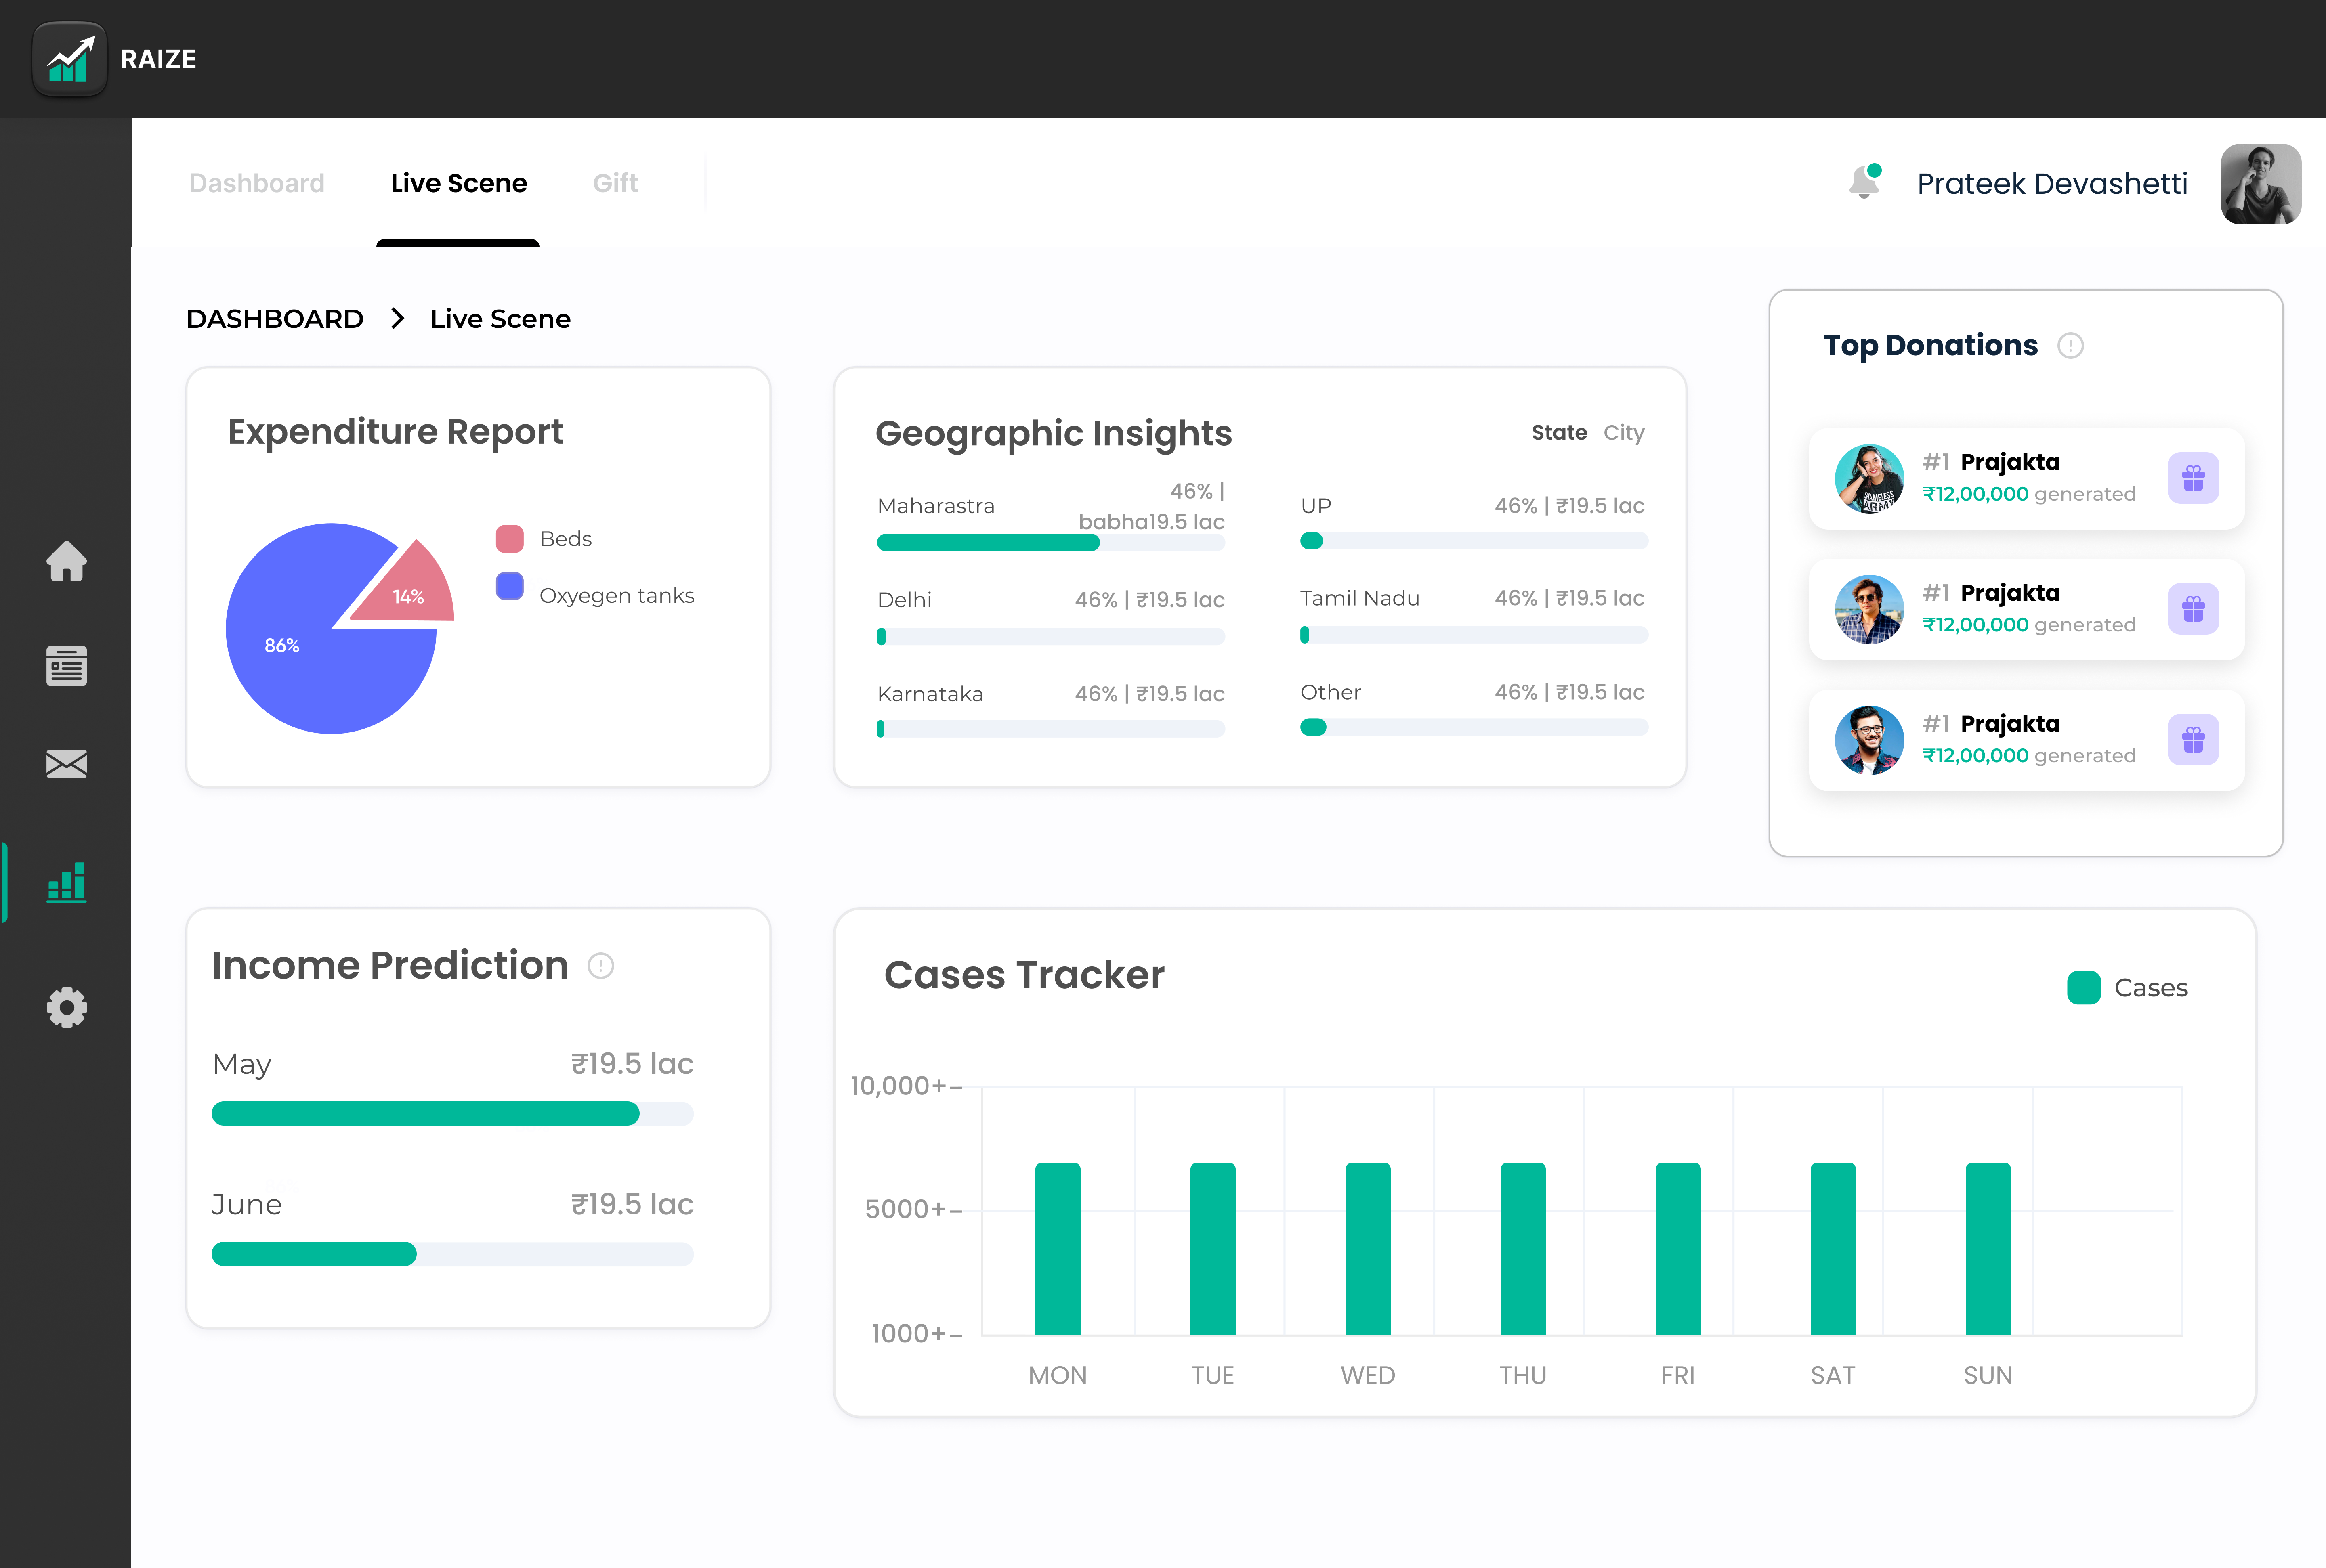Click the 5000+ axis label

coord(905,1210)
